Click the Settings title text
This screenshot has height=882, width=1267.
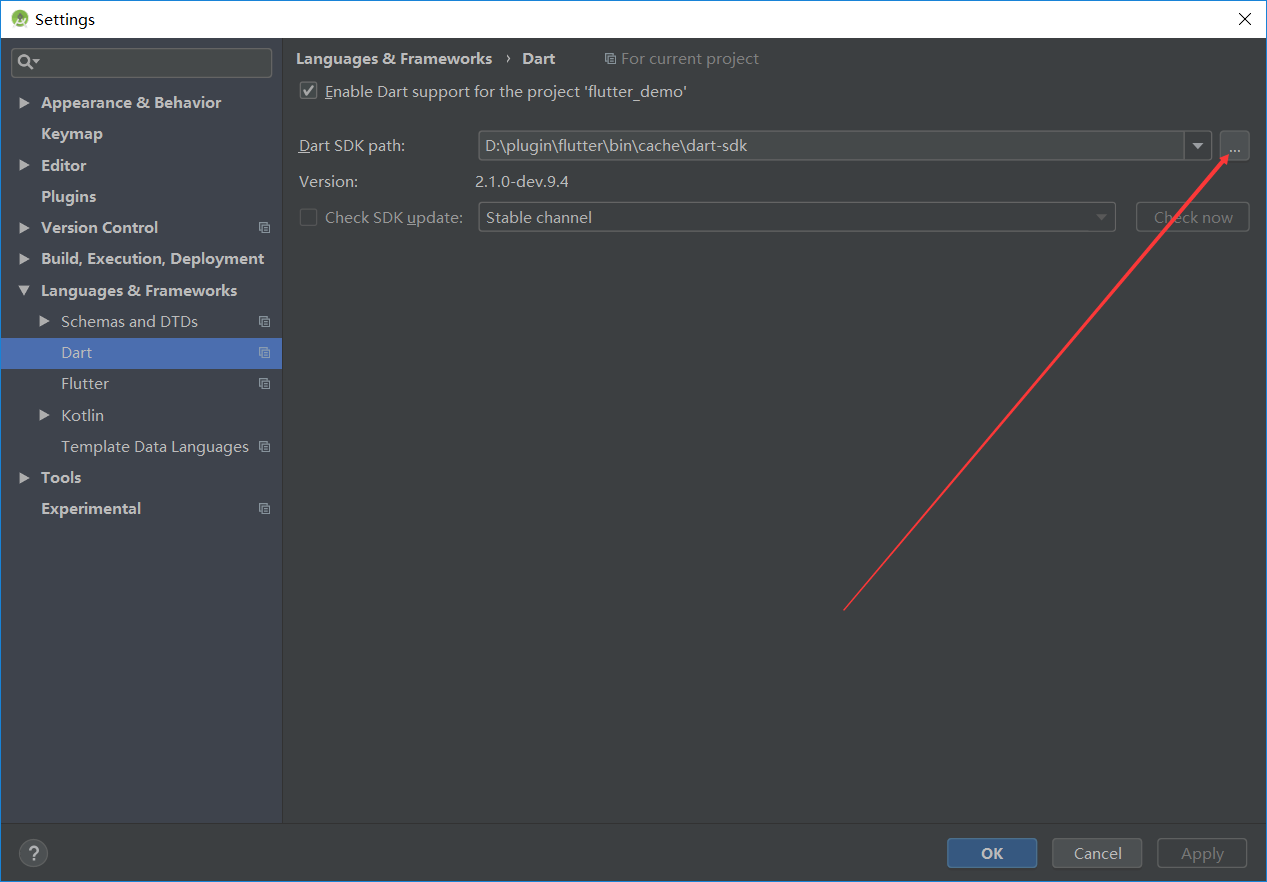65,20
